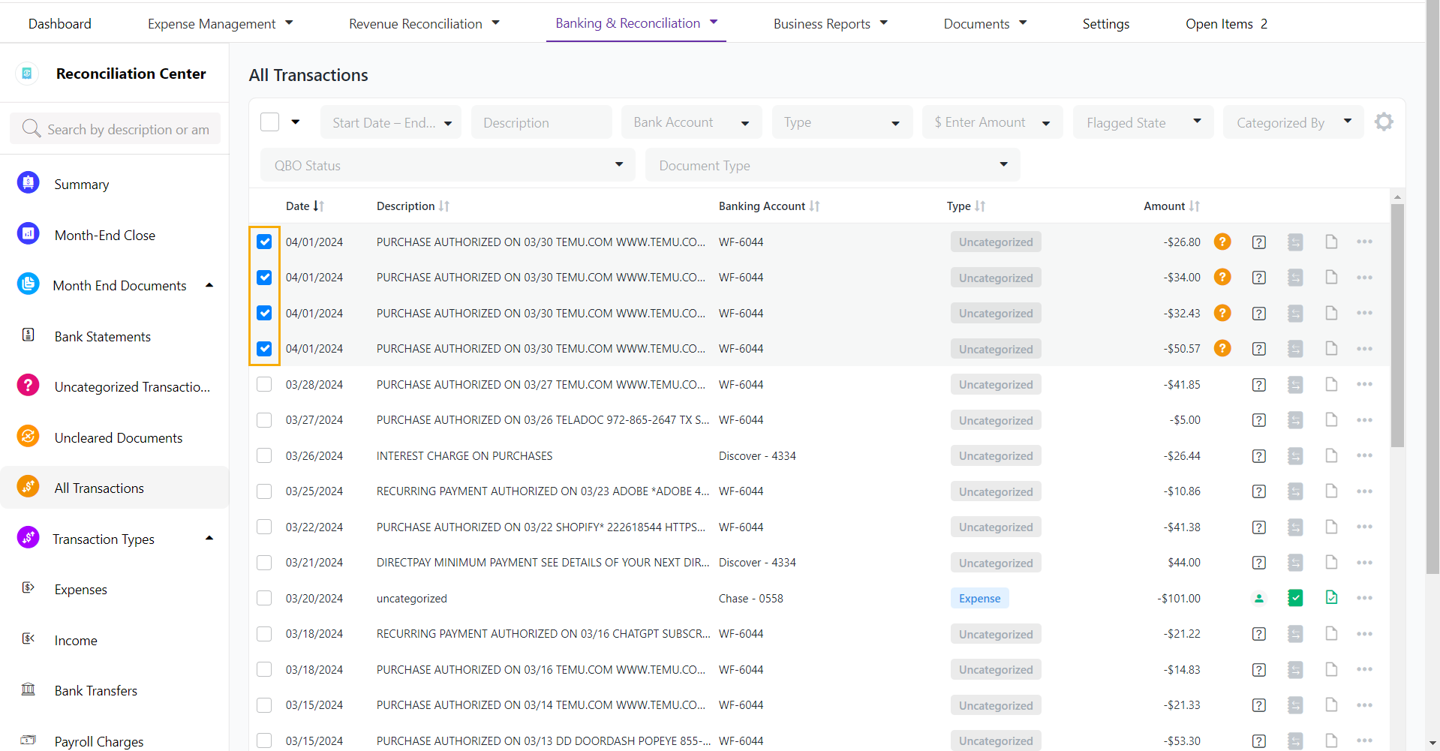
Task: Open the Open Items 2 link
Action: pos(1226,23)
